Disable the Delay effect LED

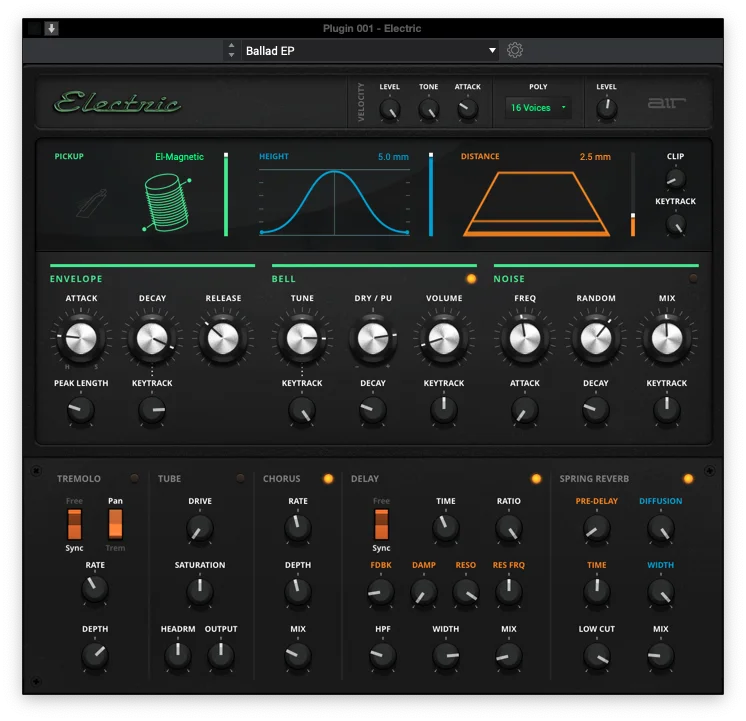tap(536, 478)
